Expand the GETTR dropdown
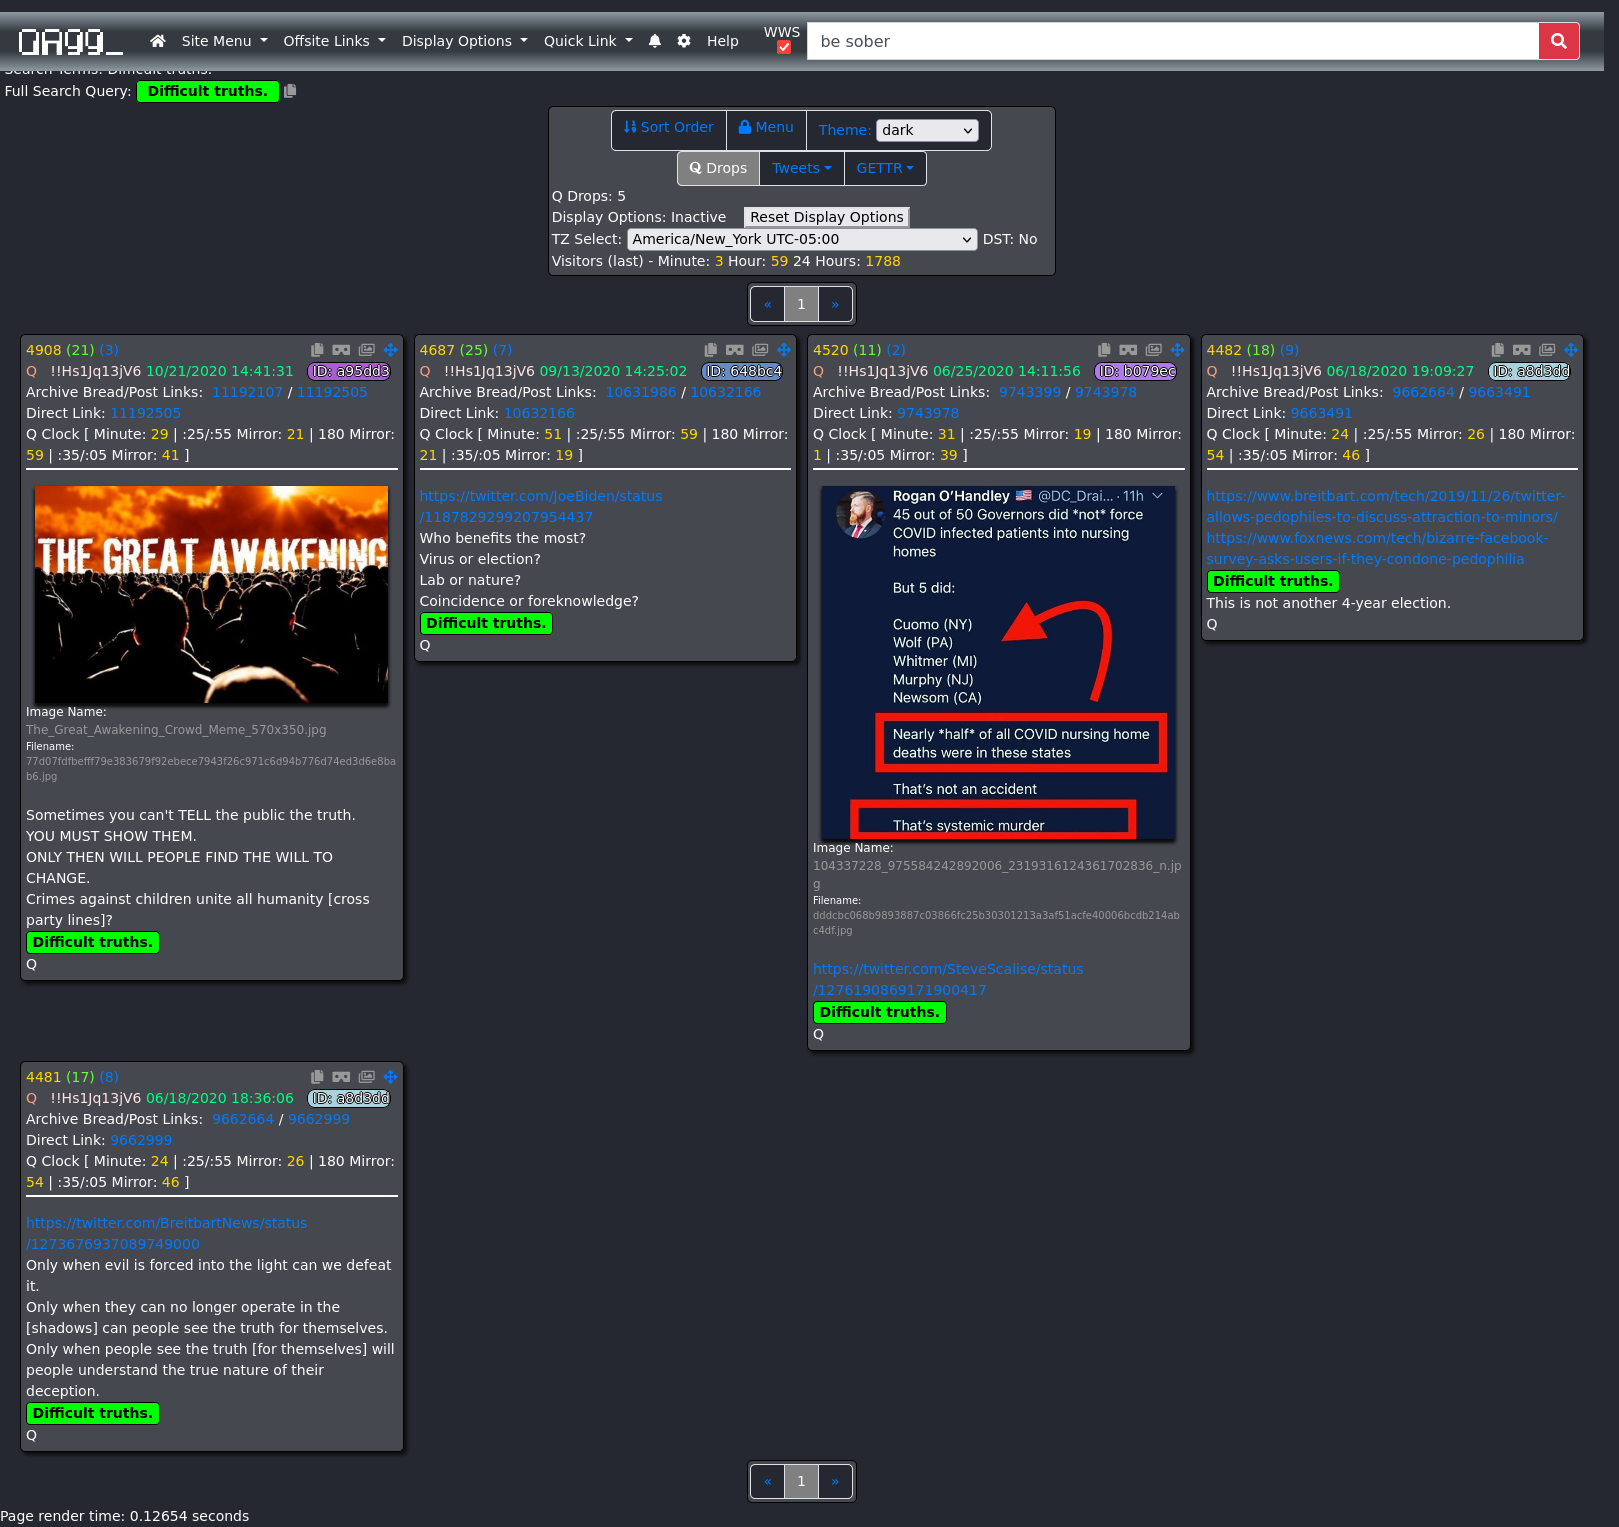The width and height of the screenshot is (1619, 1527). tap(885, 168)
